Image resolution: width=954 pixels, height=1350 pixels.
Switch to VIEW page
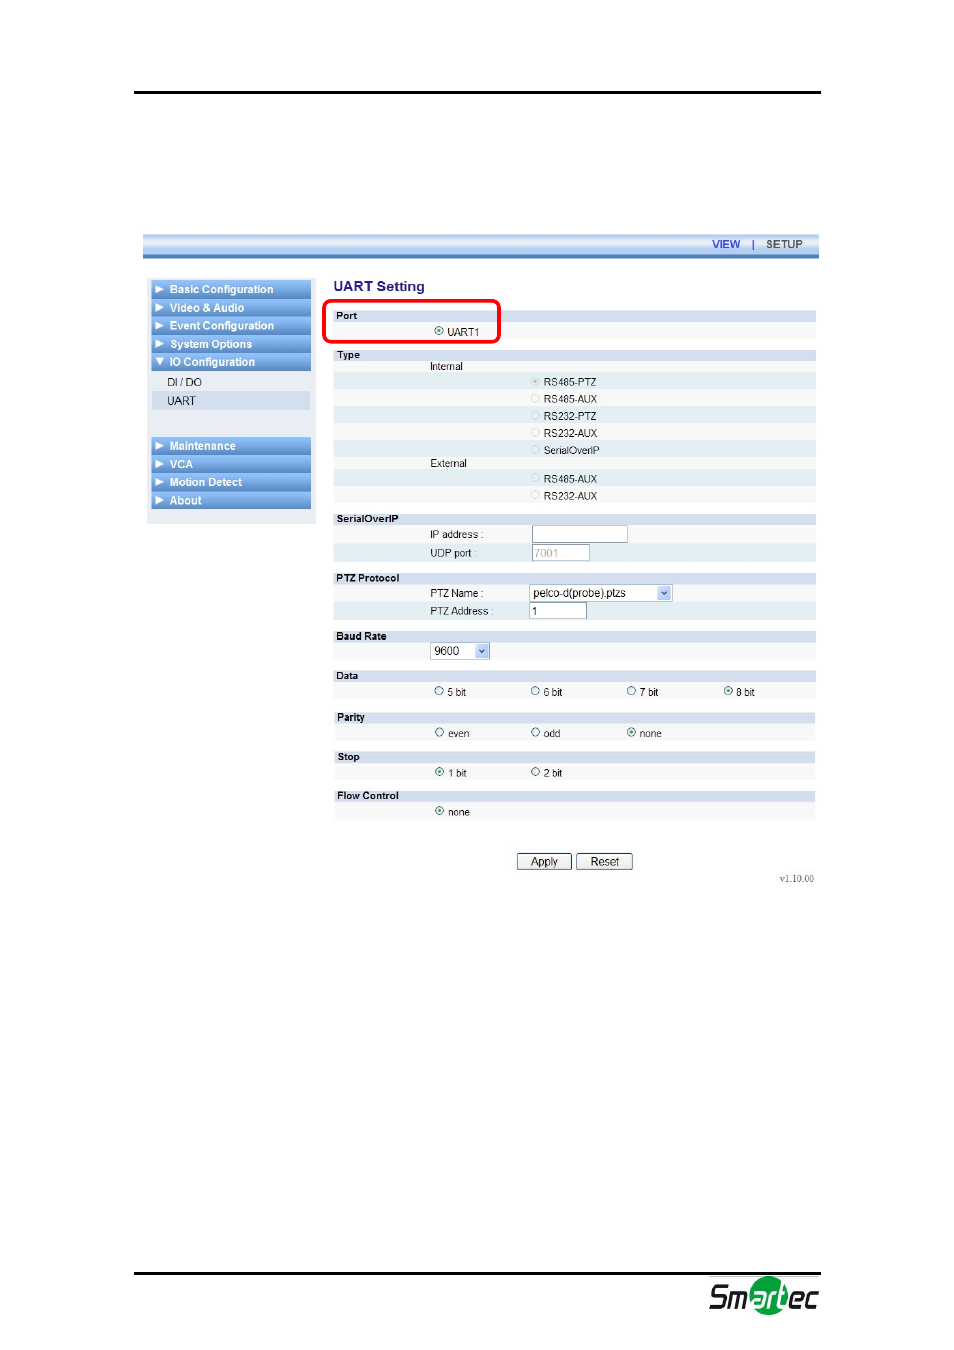[x=726, y=244]
